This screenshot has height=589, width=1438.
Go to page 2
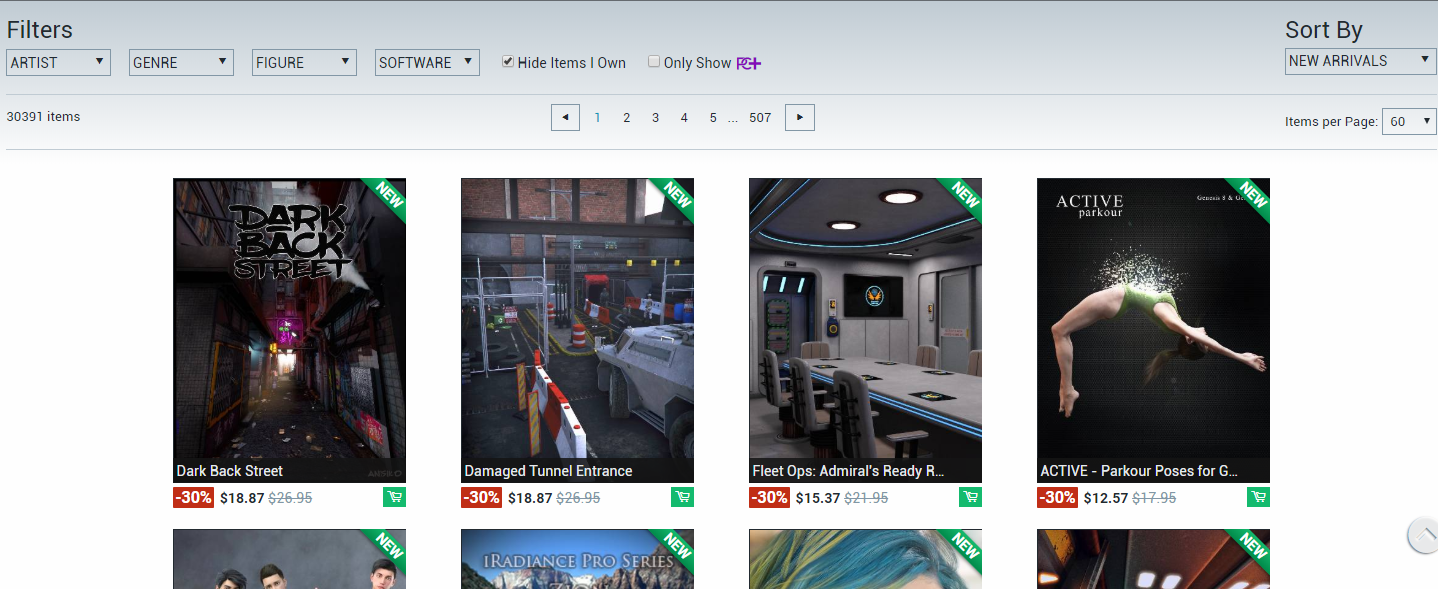627,117
